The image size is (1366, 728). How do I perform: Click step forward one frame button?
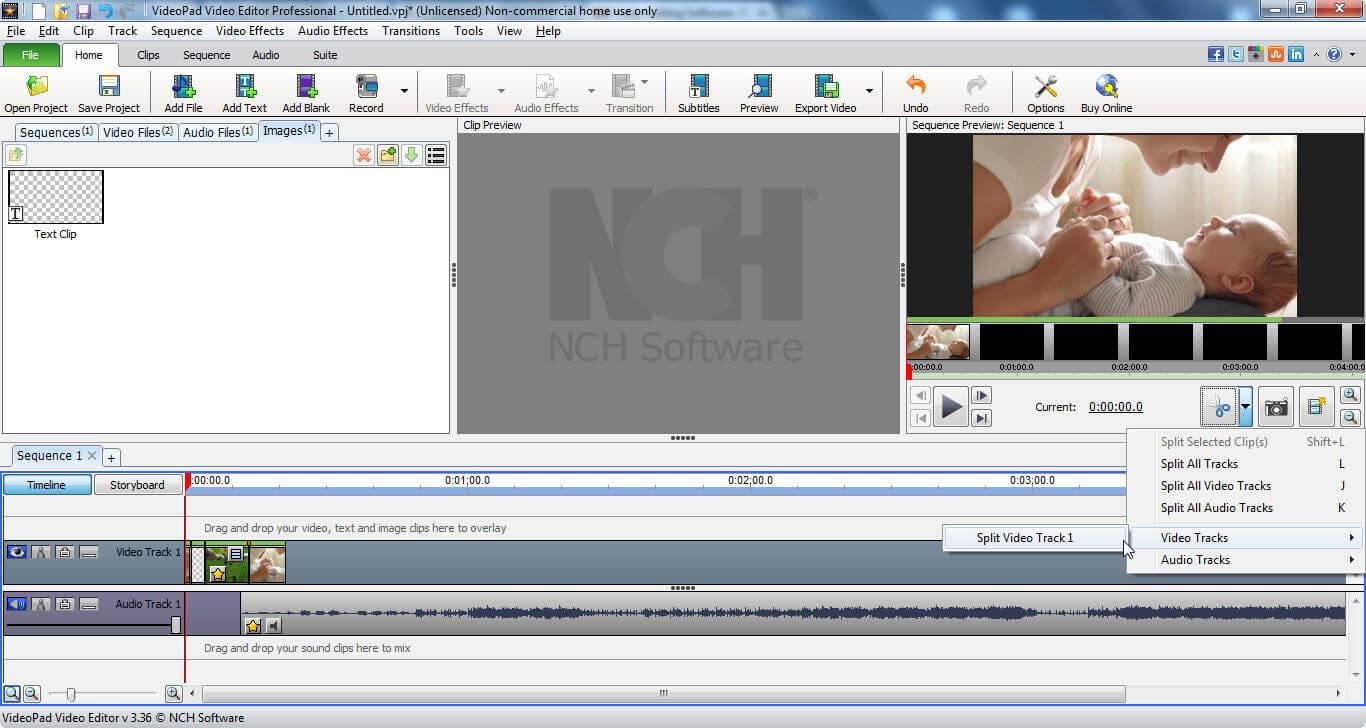[982, 396]
